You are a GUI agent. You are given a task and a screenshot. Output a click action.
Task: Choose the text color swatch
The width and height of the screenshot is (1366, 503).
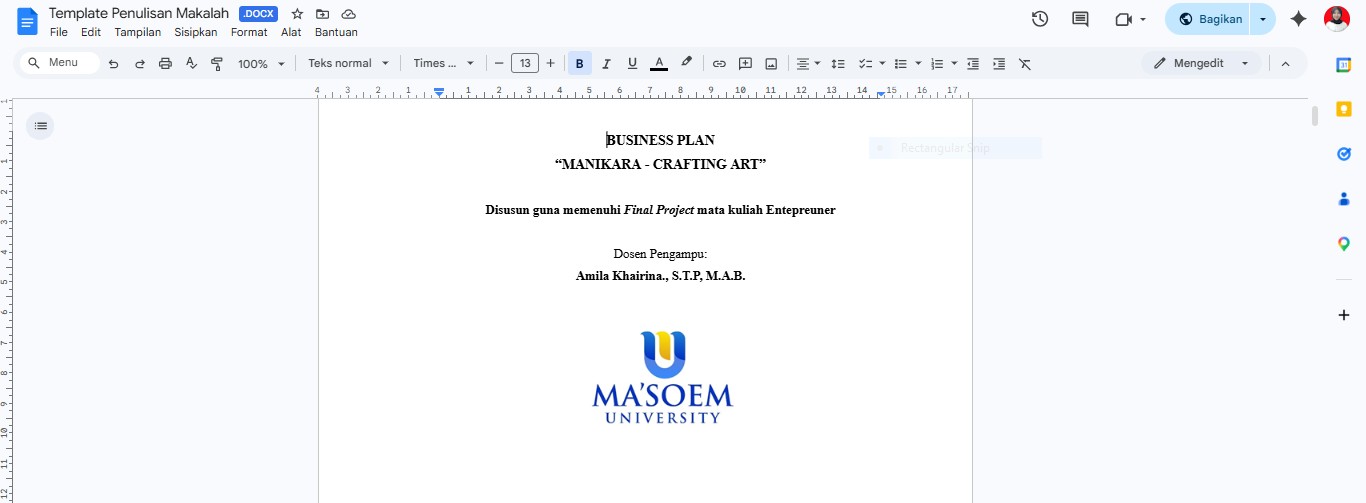(659, 63)
